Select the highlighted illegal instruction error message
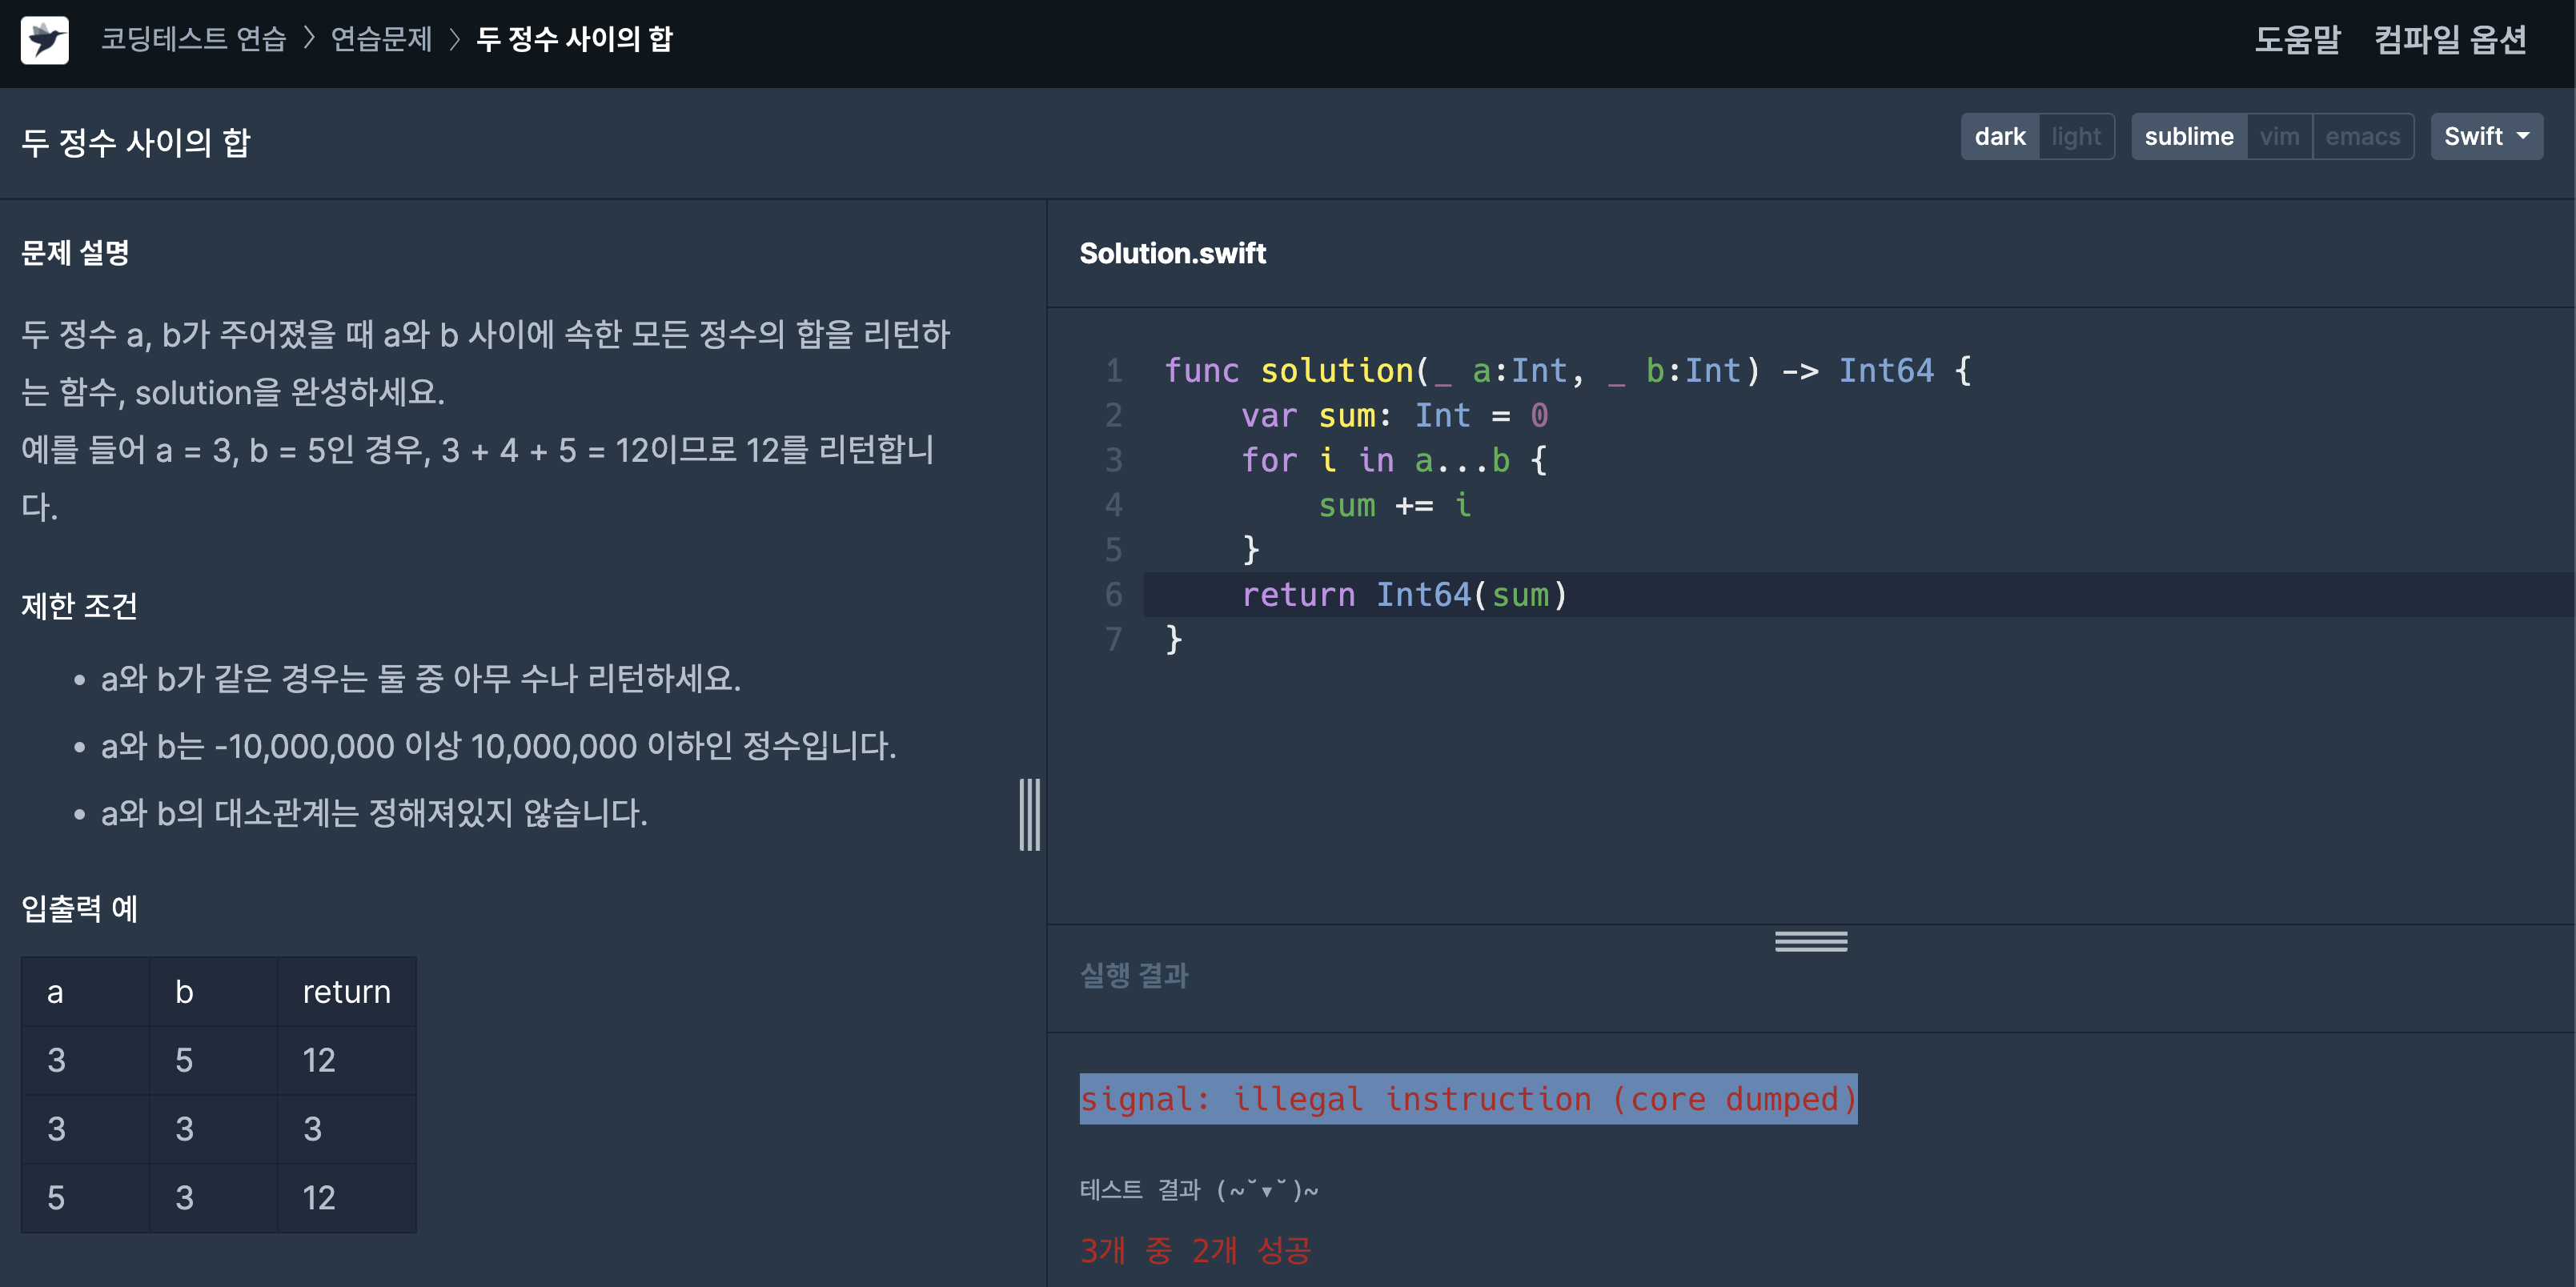The width and height of the screenshot is (2576, 1287). coord(1468,1098)
